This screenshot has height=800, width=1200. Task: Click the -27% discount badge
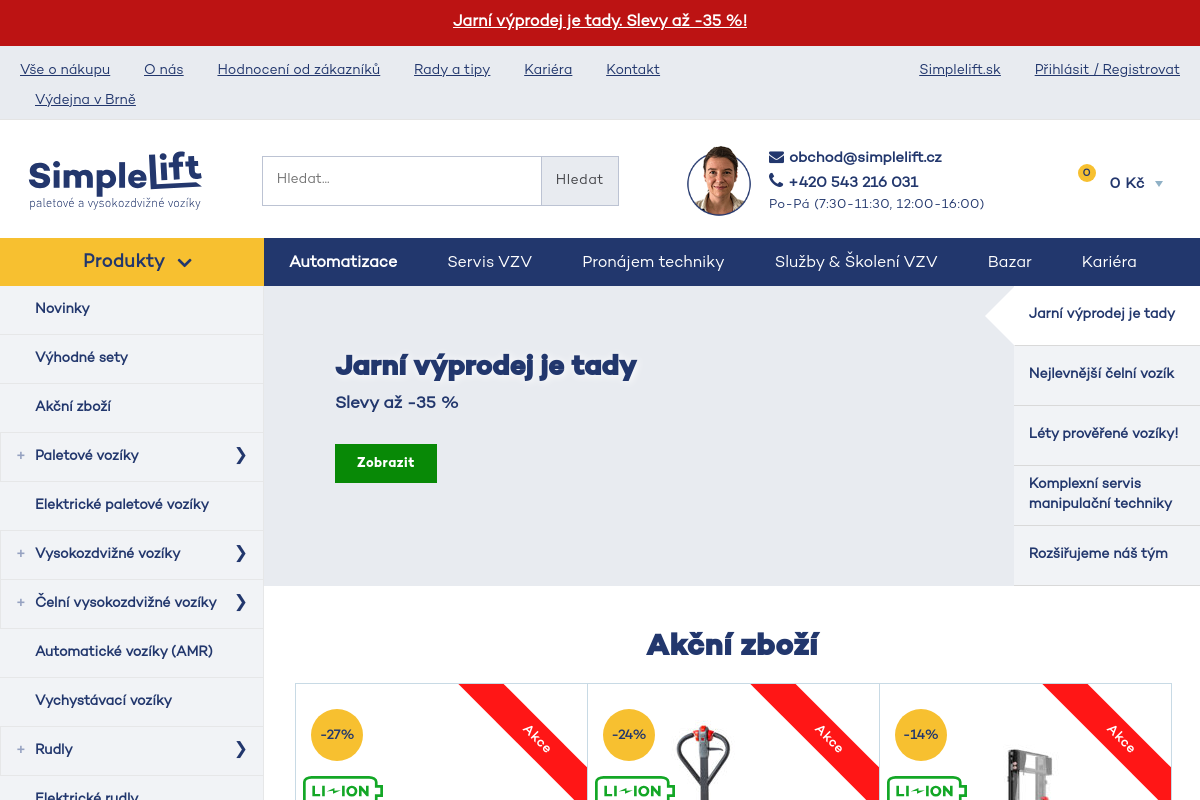point(337,734)
